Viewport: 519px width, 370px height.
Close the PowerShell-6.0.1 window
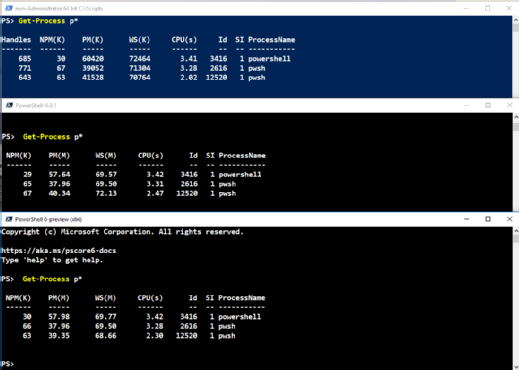point(509,105)
